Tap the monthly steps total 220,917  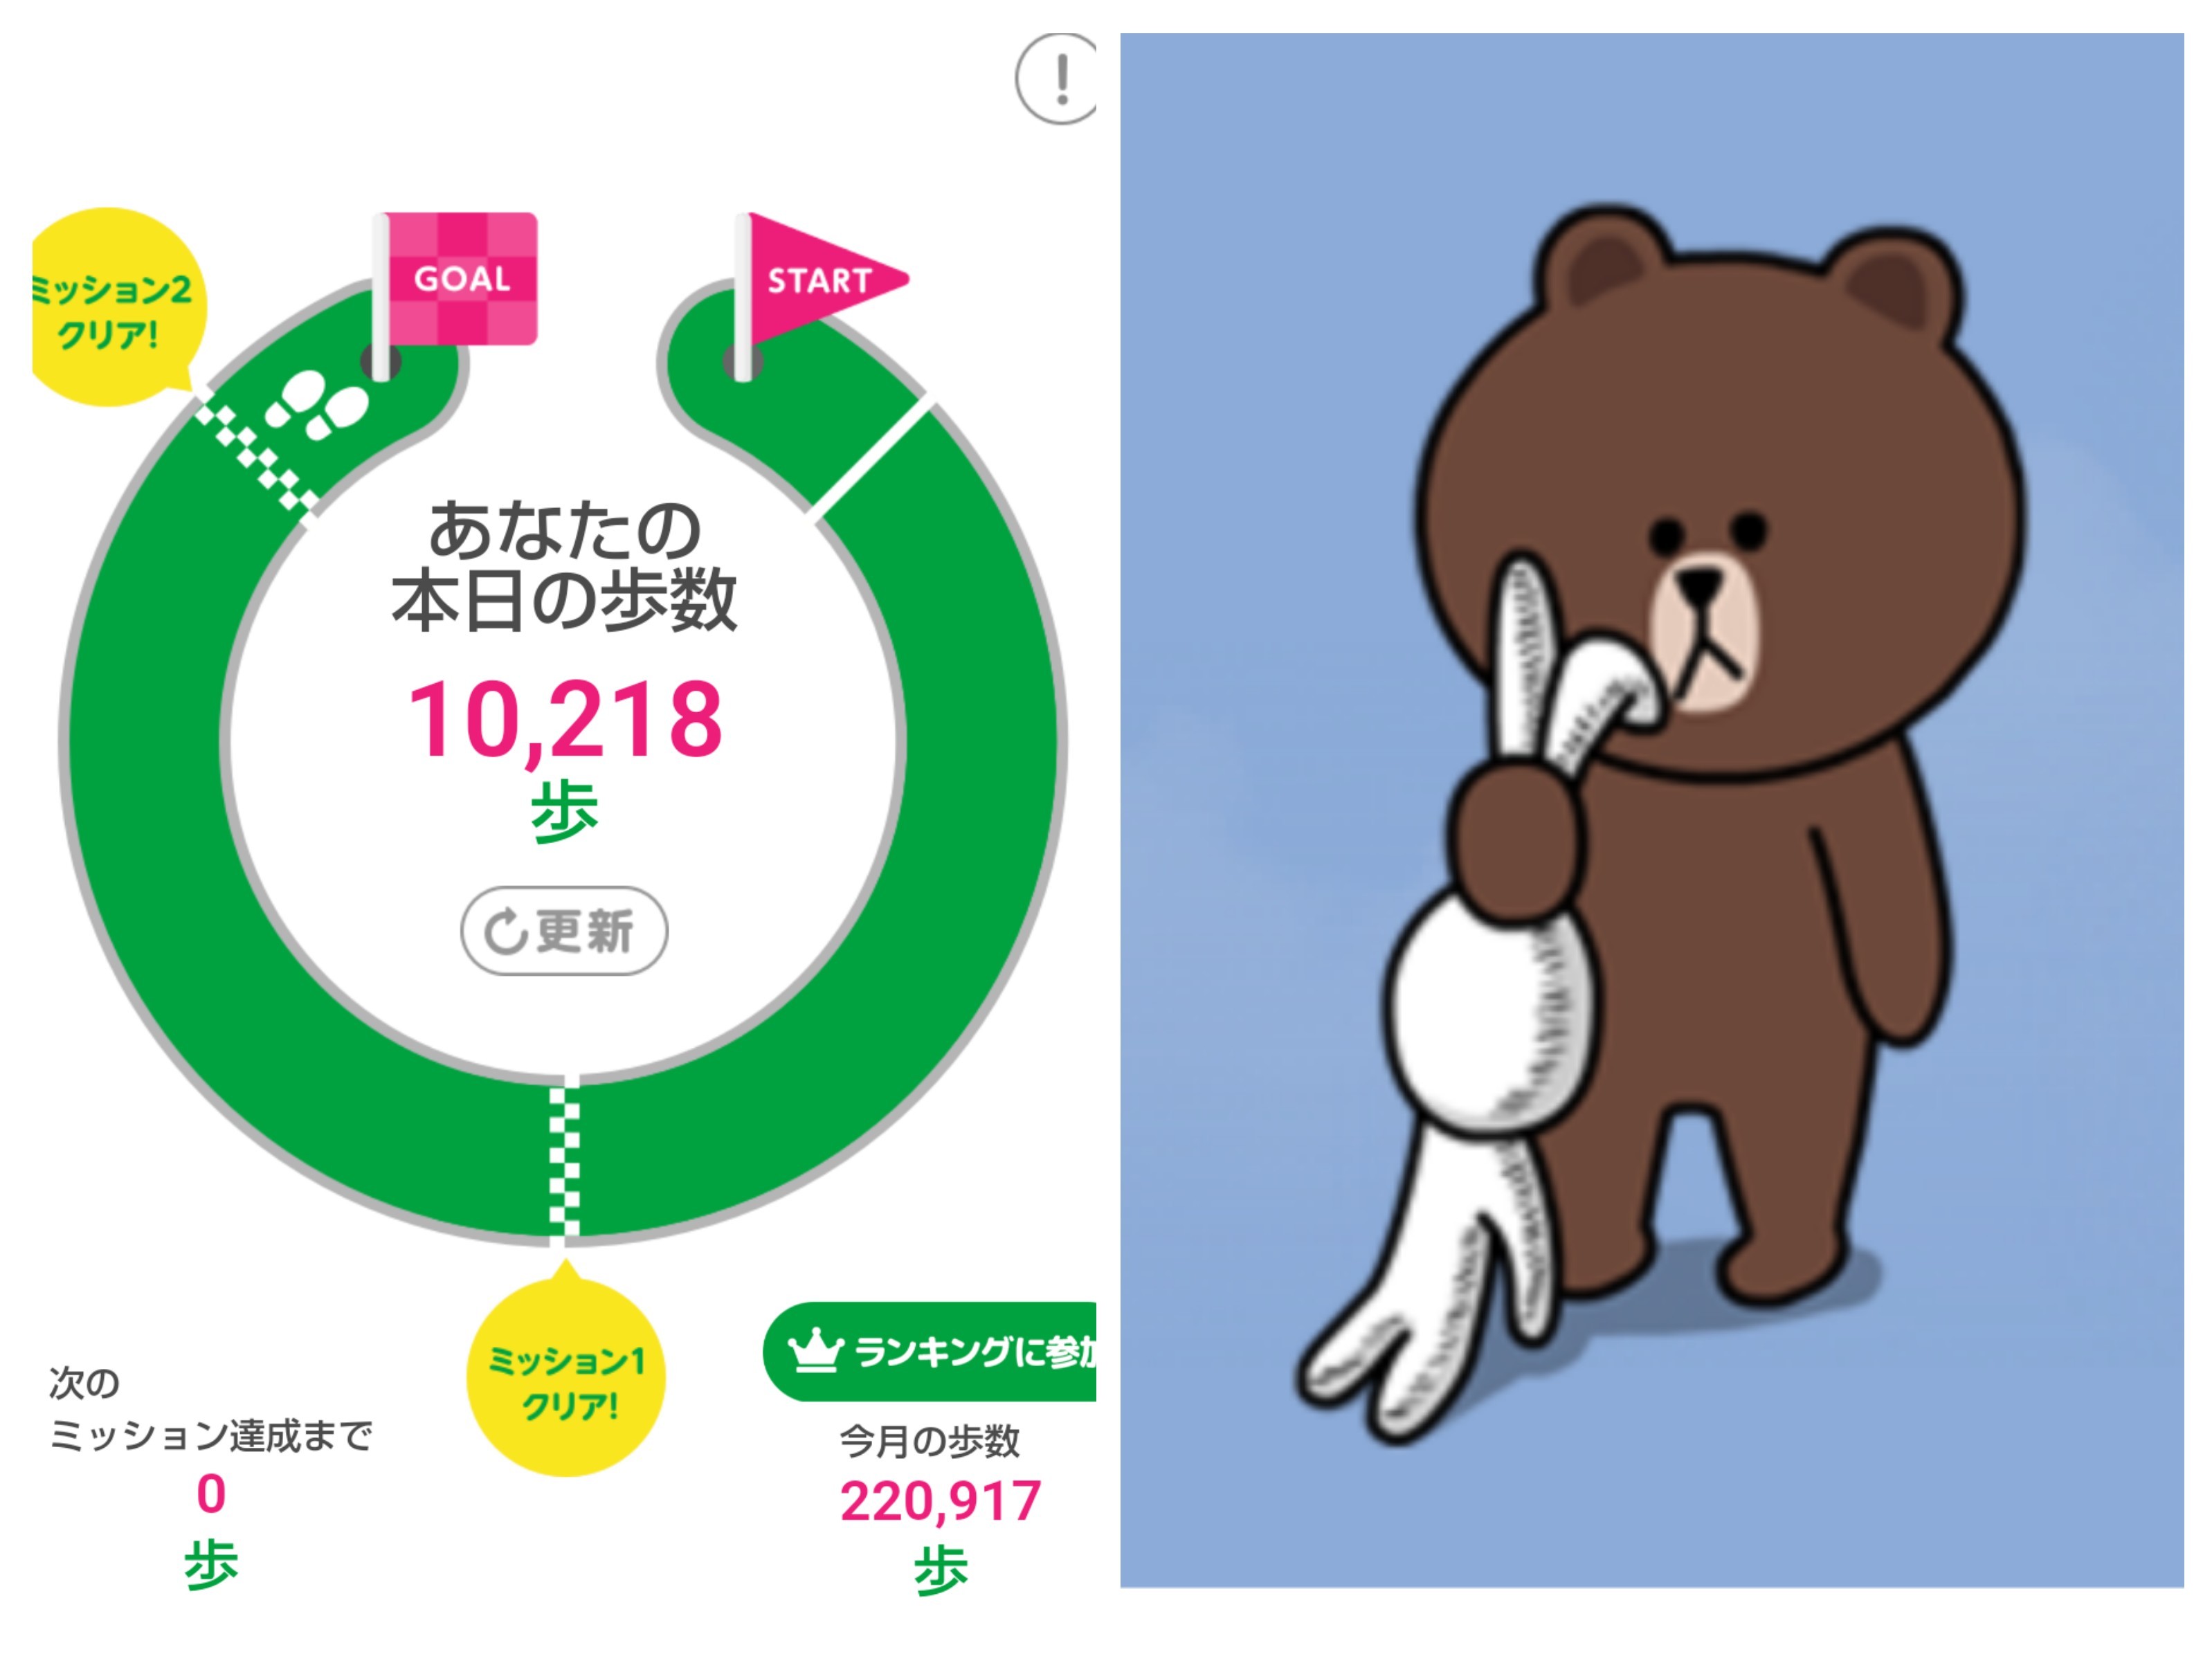coord(940,1502)
